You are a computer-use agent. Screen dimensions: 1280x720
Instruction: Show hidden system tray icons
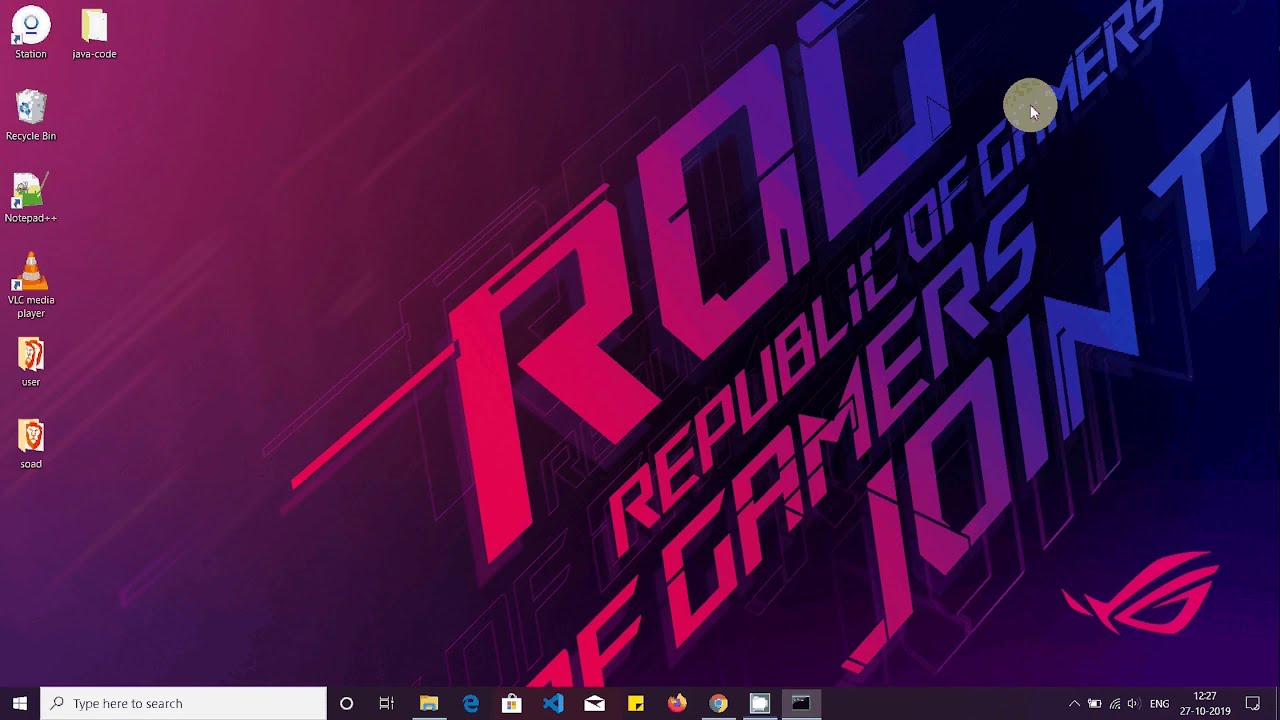(x=1074, y=703)
